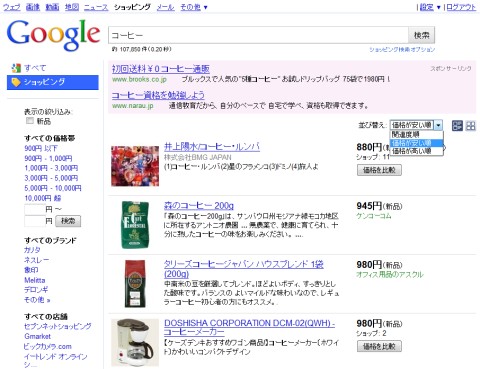480x369 pixels.
Task: Open 設定 dropdown at top right
Action: (x=430, y=7)
